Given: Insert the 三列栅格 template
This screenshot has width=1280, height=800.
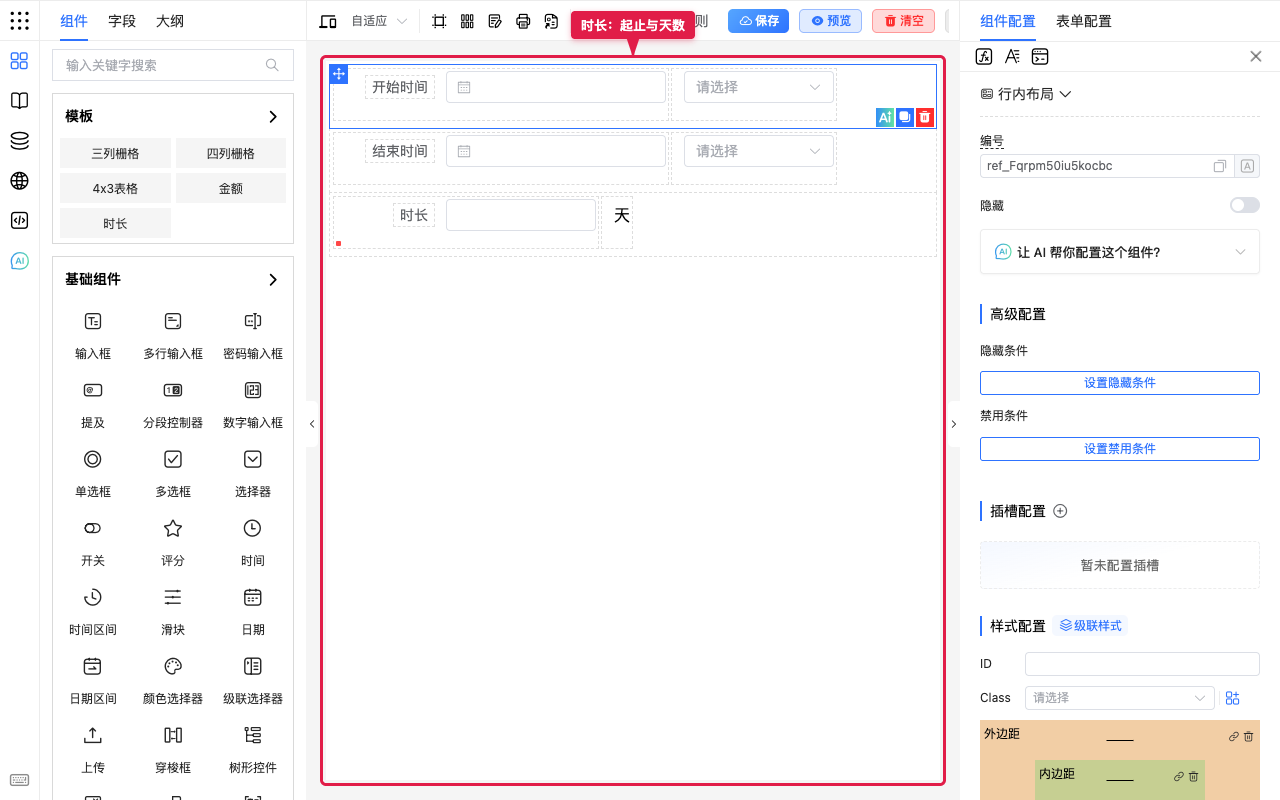Looking at the screenshot, I should tap(115, 153).
